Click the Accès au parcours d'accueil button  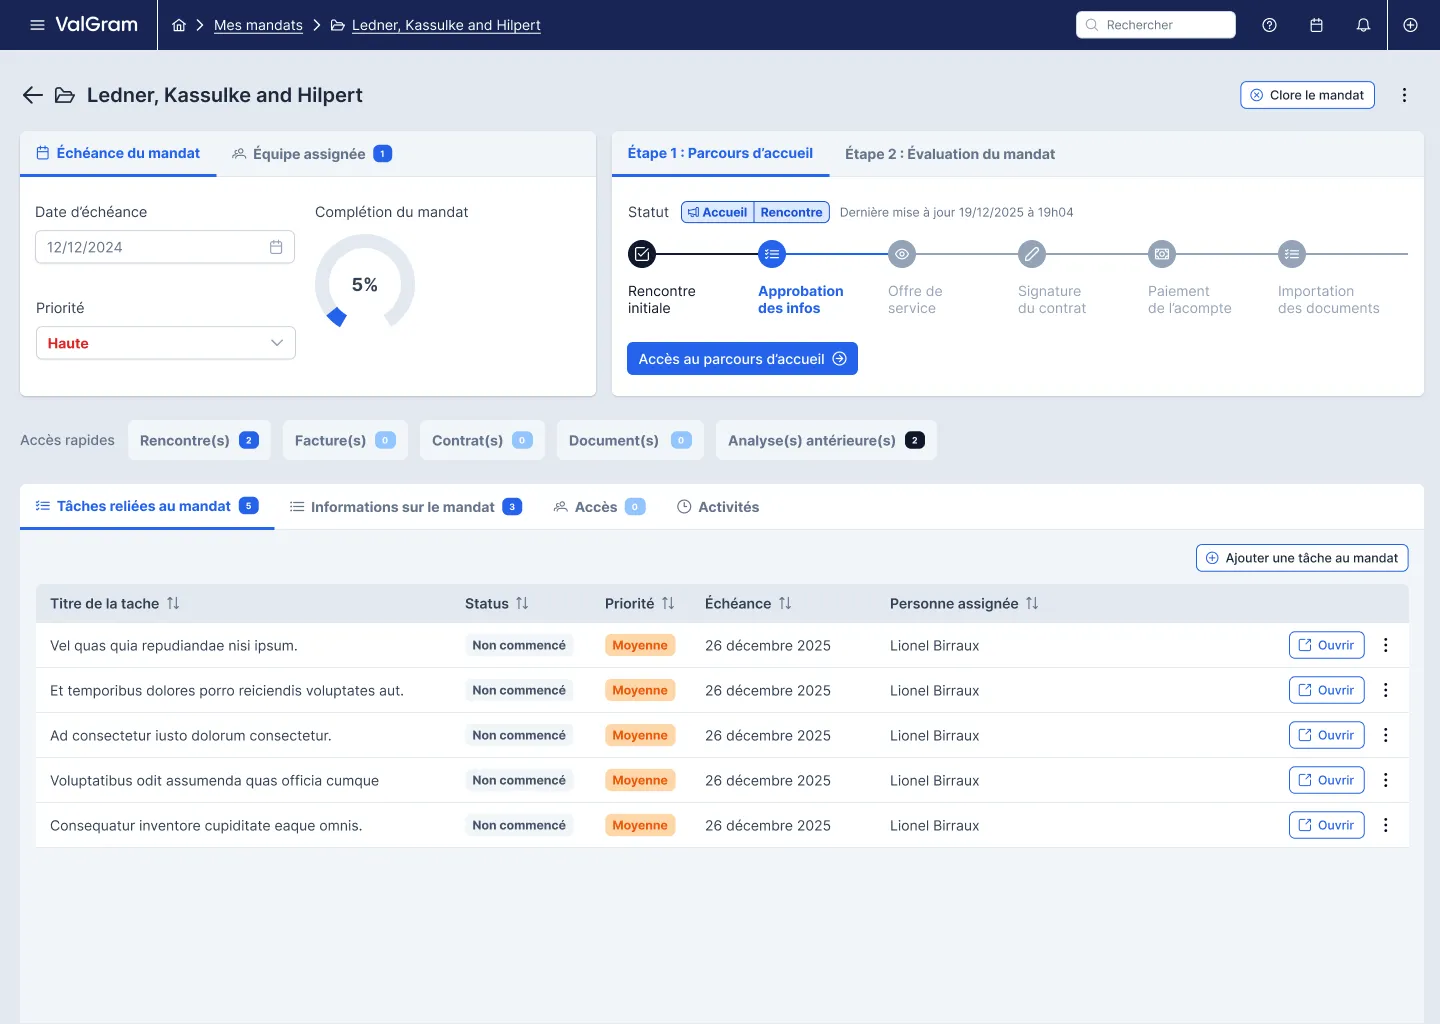click(742, 358)
